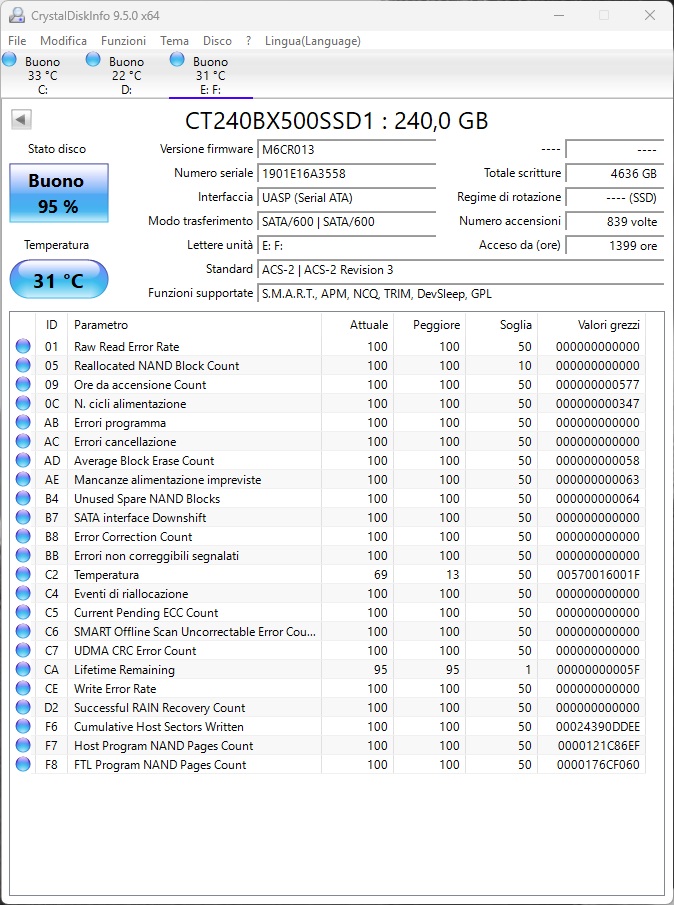Click the CrystalDiskInfo app icon in title bar
The width and height of the screenshot is (674, 905).
point(17,15)
